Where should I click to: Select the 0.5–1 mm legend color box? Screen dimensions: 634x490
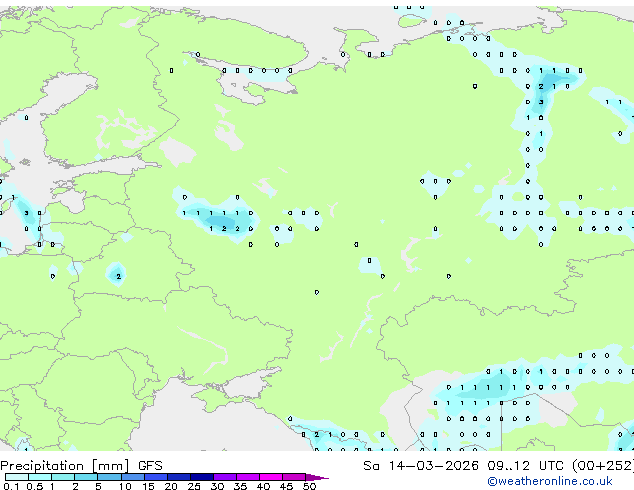40,477
